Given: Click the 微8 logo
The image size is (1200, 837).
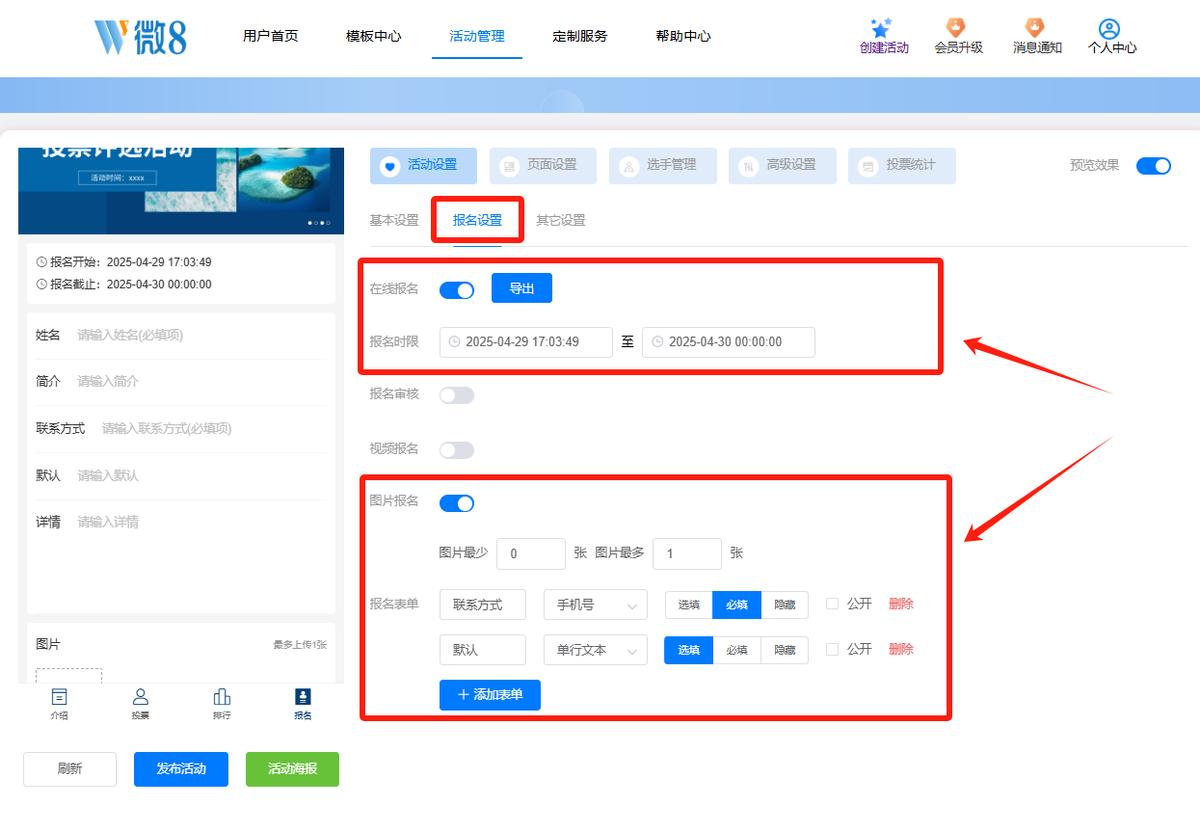Looking at the screenshot, I should (140, 36).
